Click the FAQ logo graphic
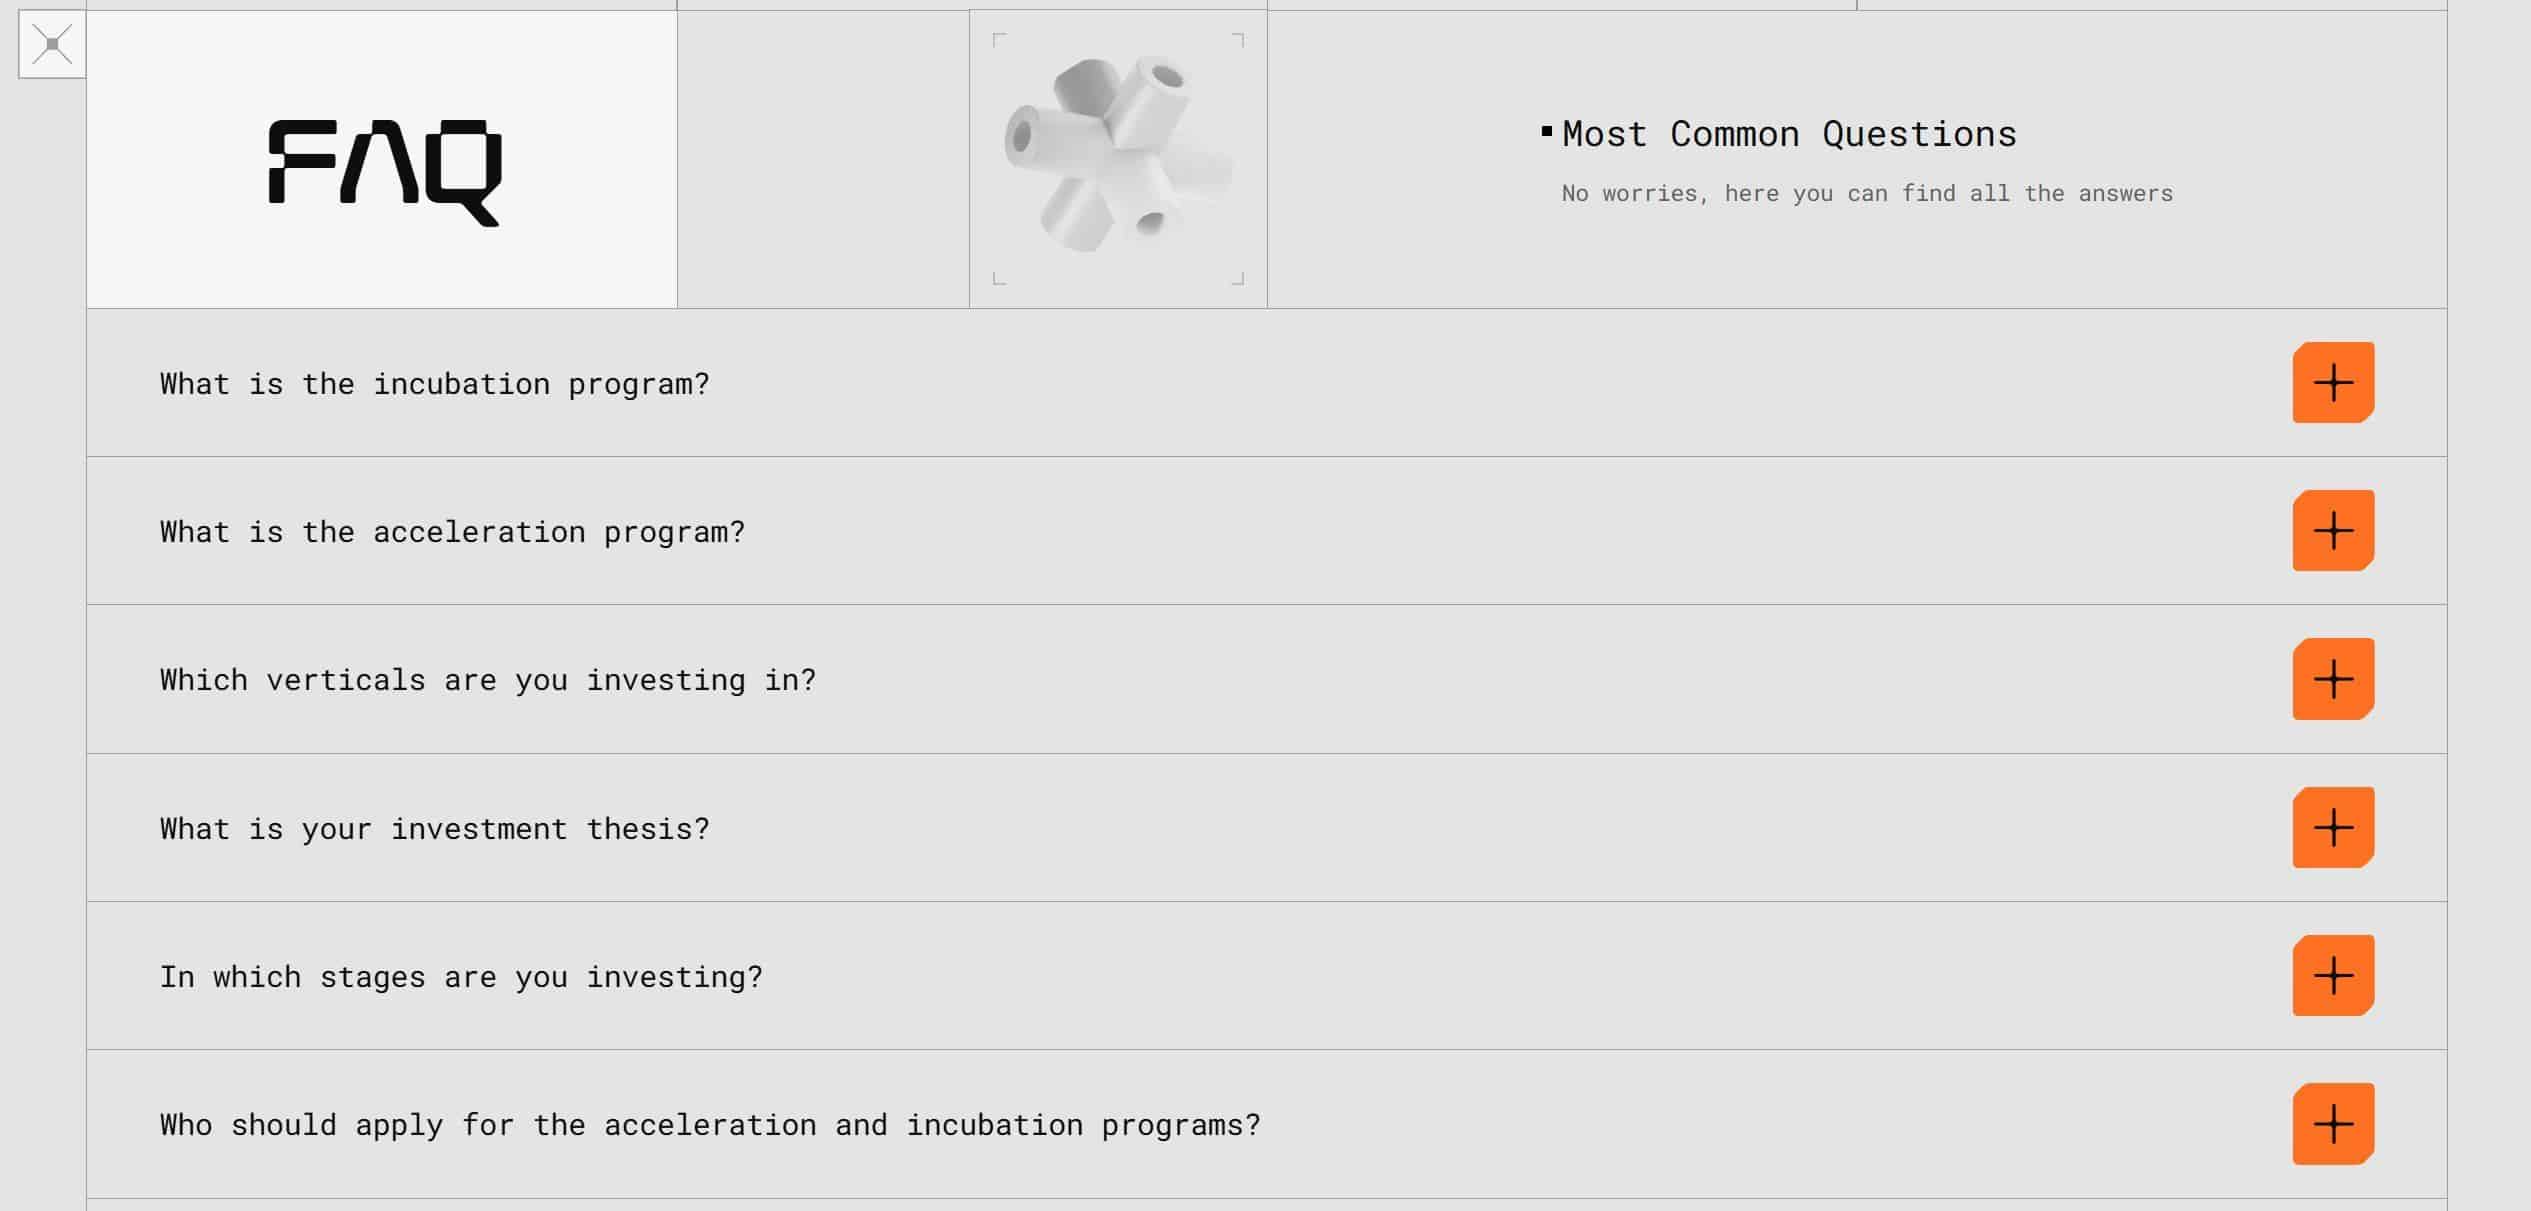Image resolution: width=2531 pixels, height=1211 pixels. click(385, 173)
